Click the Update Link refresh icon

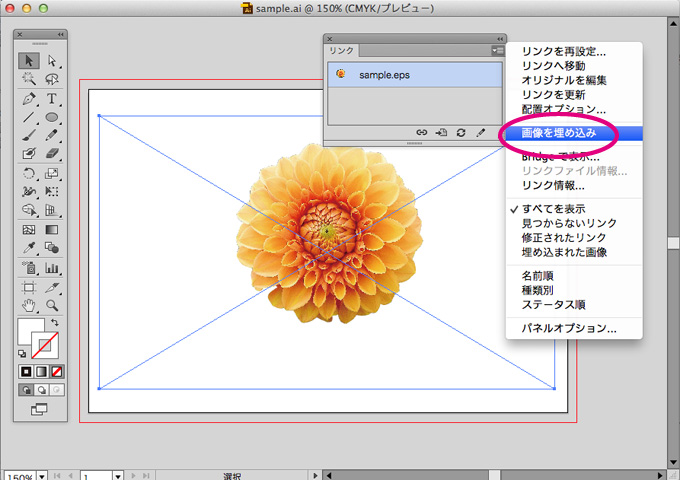(x=460, y=132)
